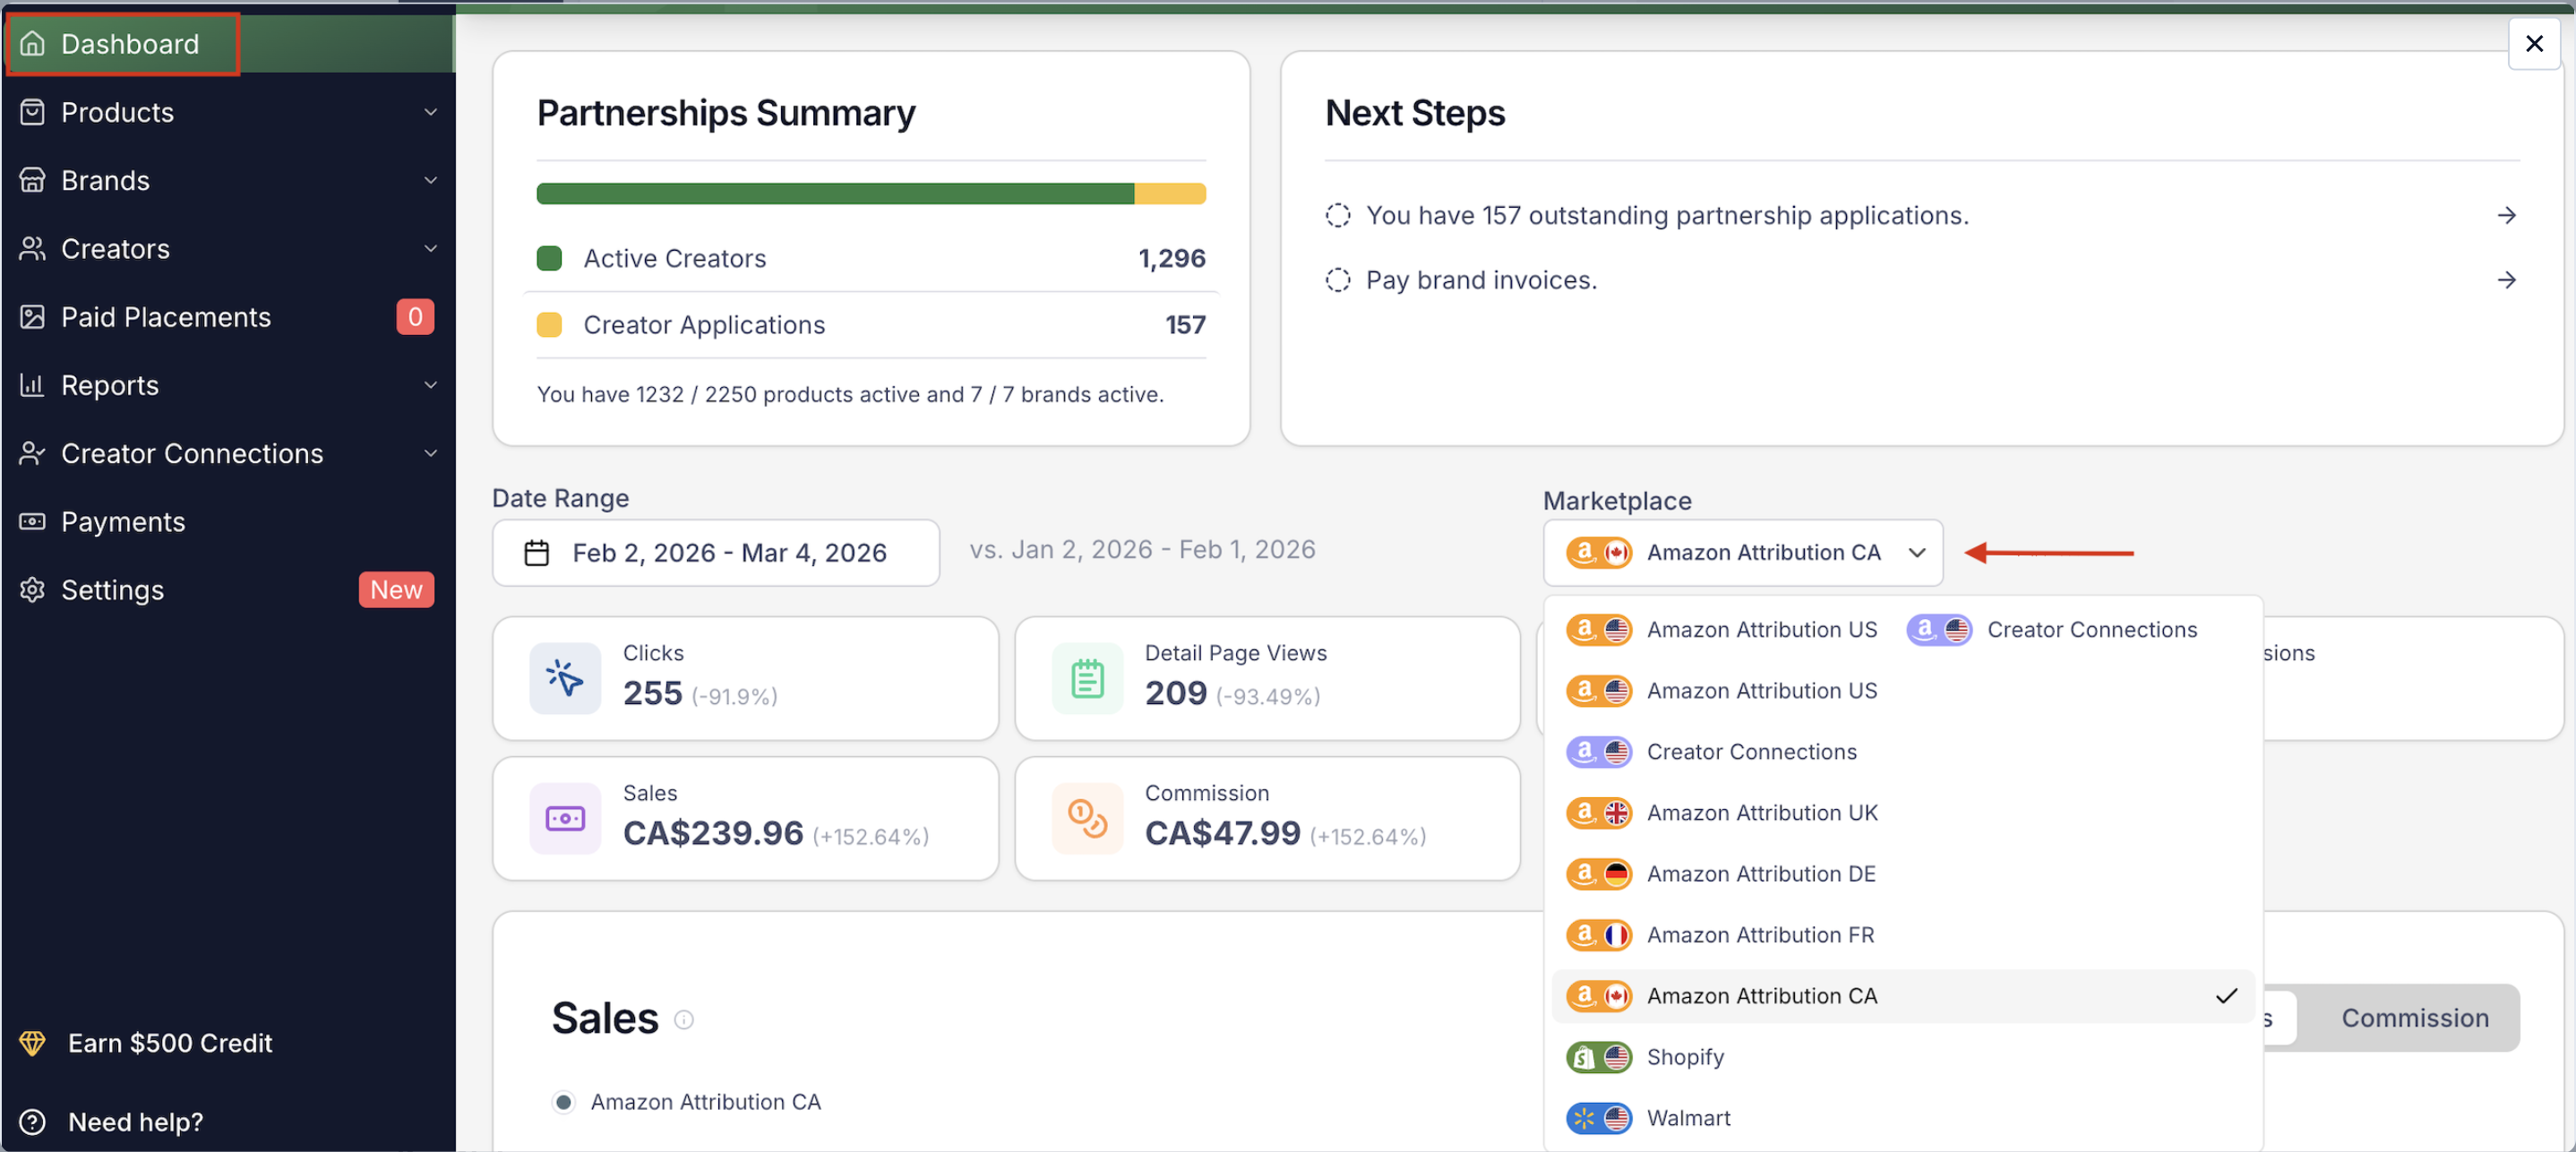Open the Marketplace dropdown selector

click(x=1742, y=553)
